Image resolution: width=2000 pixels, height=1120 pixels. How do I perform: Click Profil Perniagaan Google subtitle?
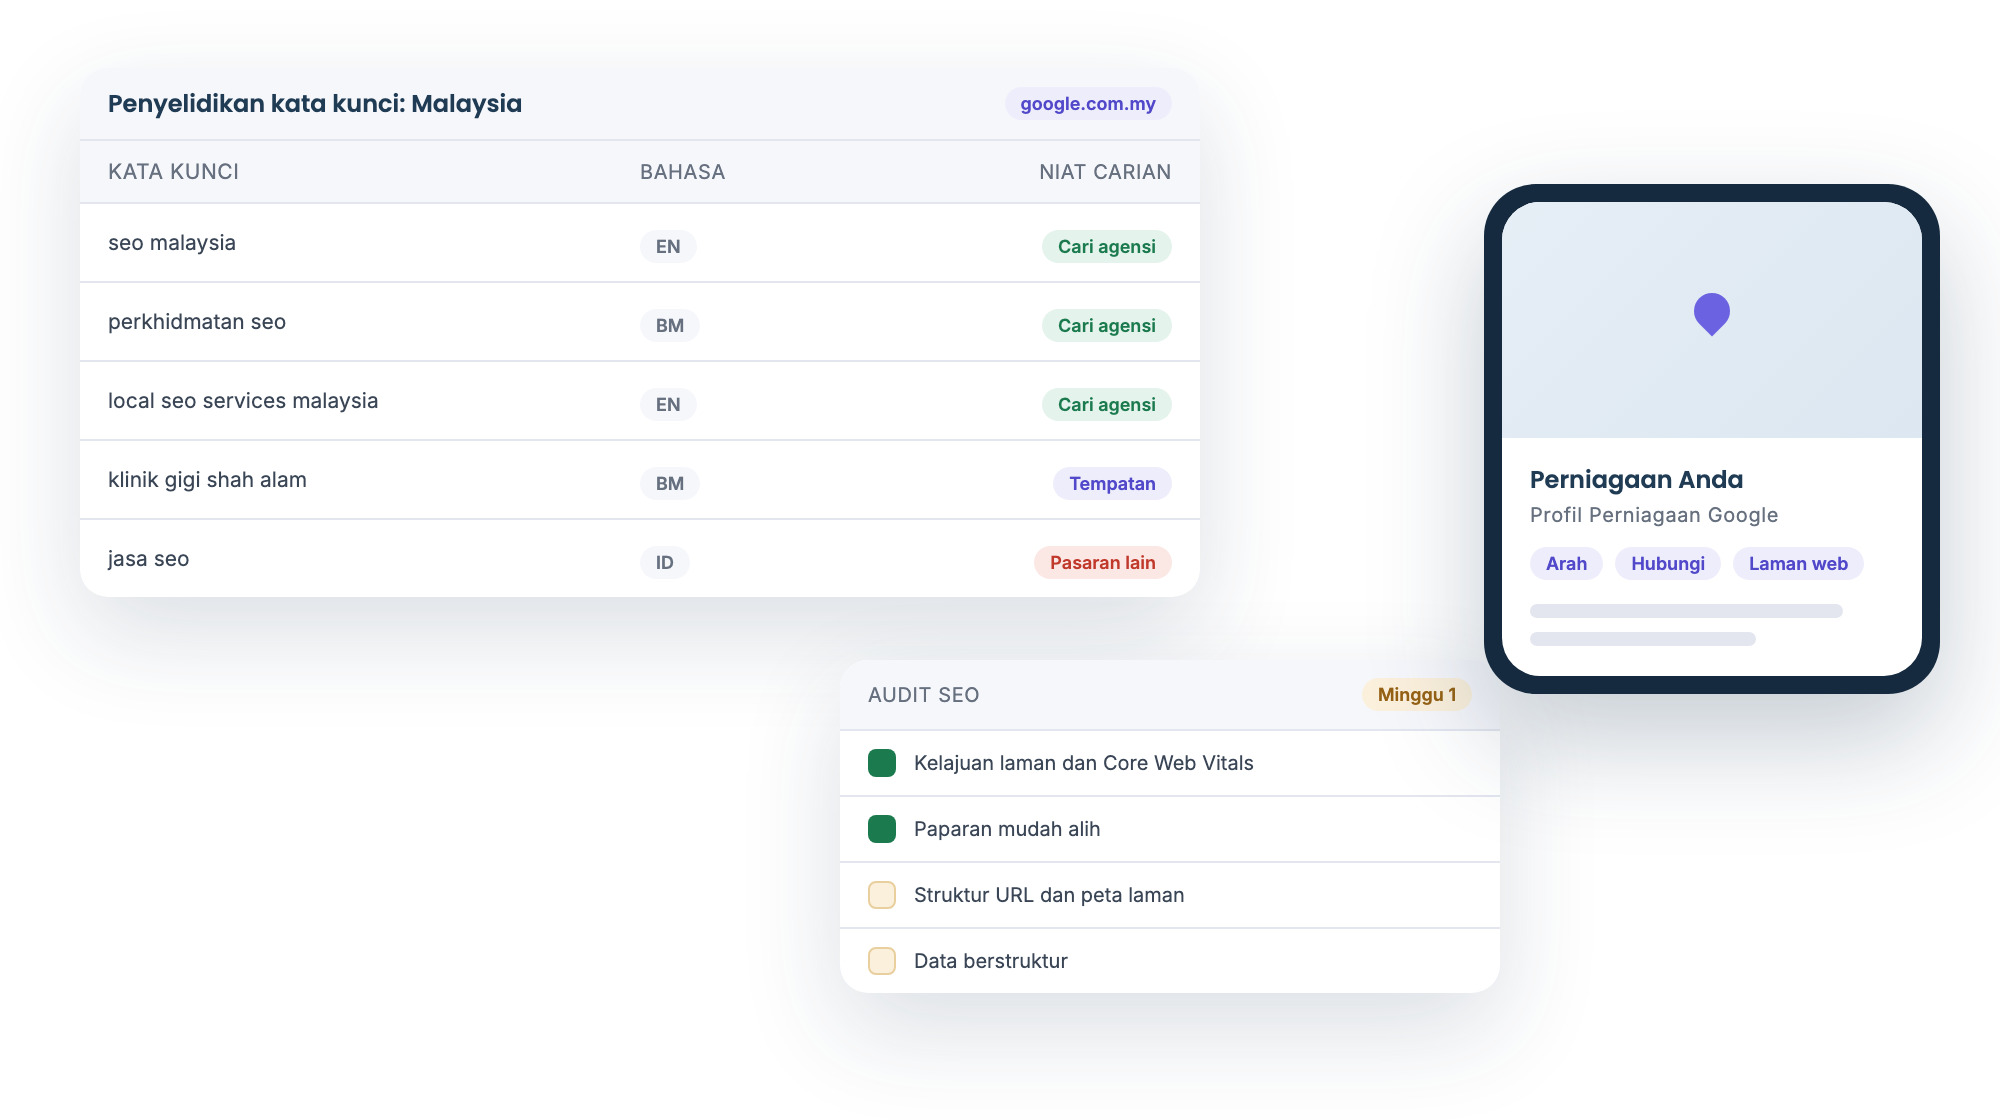[1654, 515]
